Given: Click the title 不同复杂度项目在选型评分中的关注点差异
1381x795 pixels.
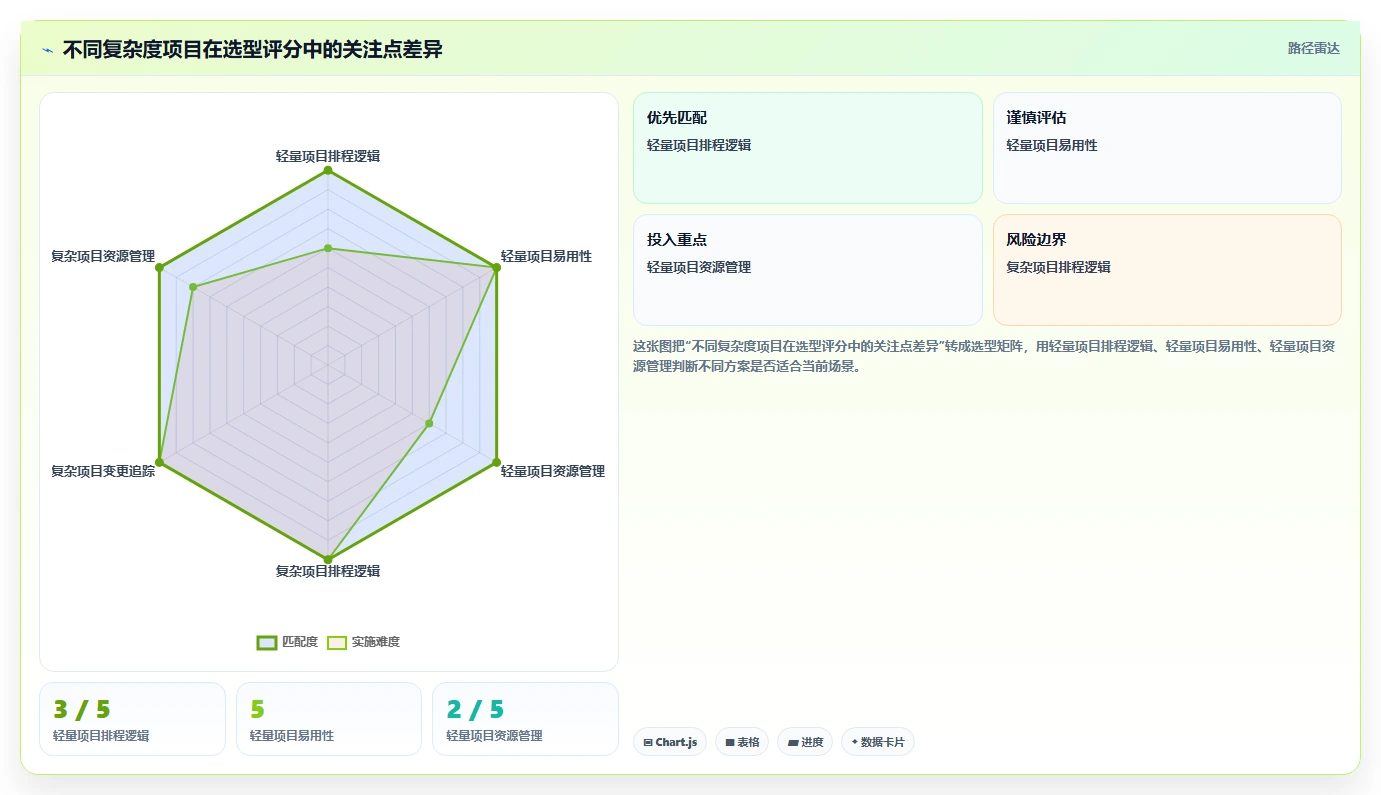Looking at the screenshot, I should coord(253,49).
